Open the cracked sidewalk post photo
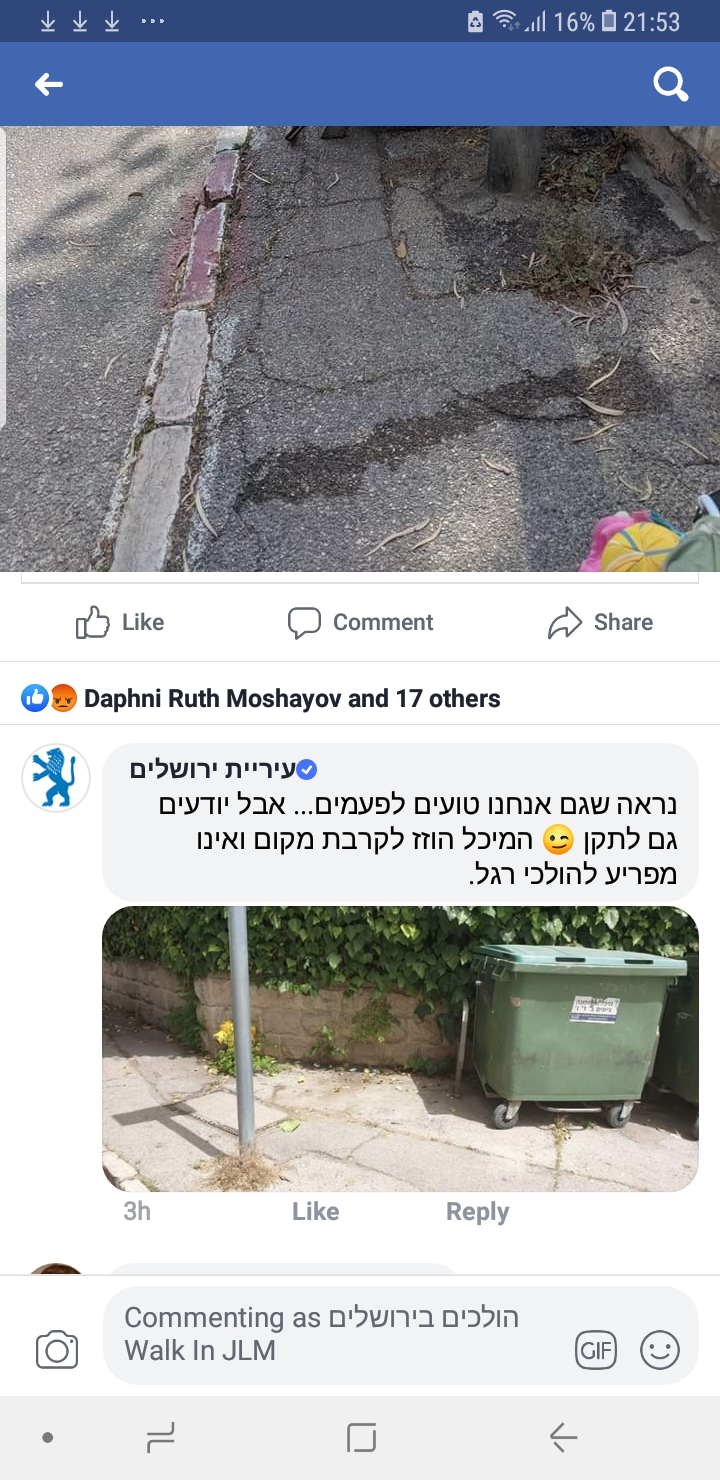The image size is (720, 1480). click(x=360, y=348)
